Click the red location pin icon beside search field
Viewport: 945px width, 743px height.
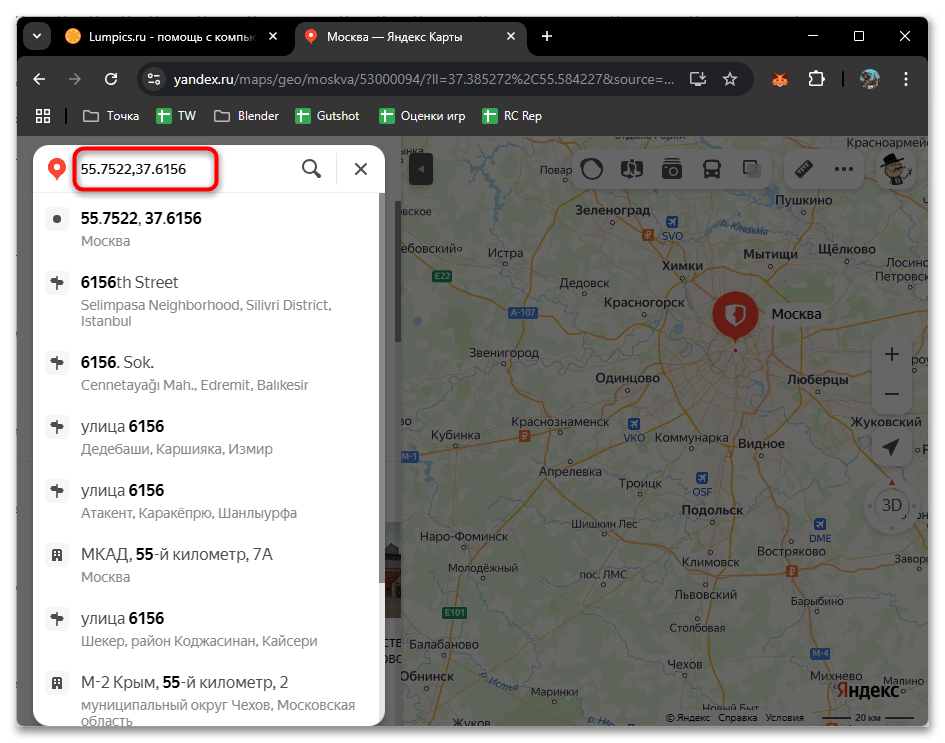57,169
